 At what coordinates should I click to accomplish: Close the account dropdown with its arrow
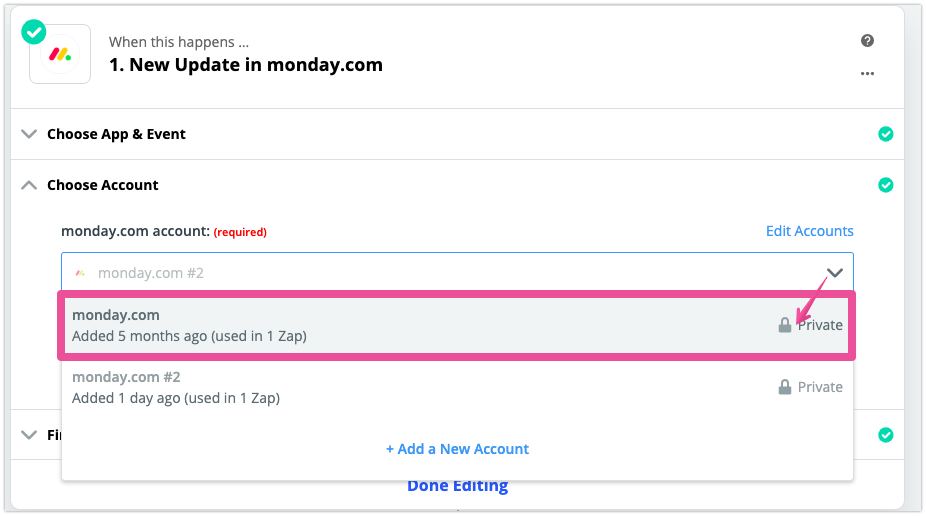(x=834, y=273)
